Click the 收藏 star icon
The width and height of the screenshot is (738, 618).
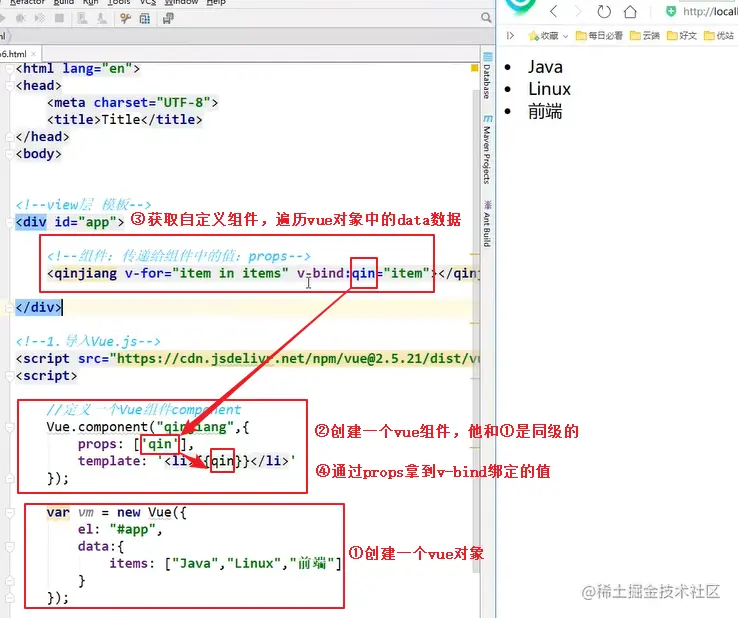pyautogui.click(x=534, y=36)
